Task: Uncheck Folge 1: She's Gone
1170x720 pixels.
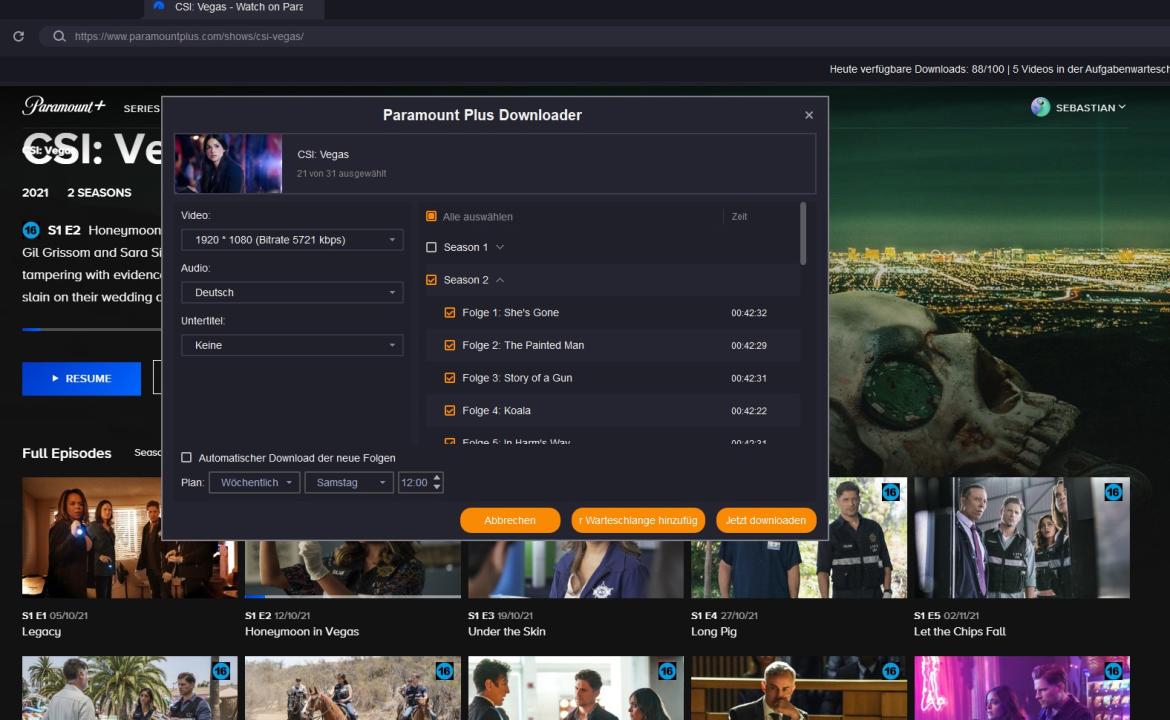Action: [450, 313]
